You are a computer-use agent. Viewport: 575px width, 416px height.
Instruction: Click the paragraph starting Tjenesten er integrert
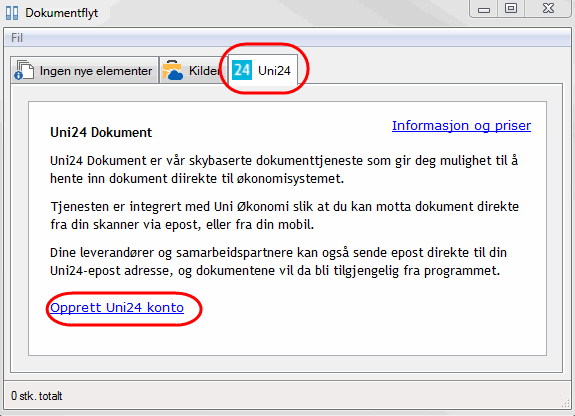285,215
